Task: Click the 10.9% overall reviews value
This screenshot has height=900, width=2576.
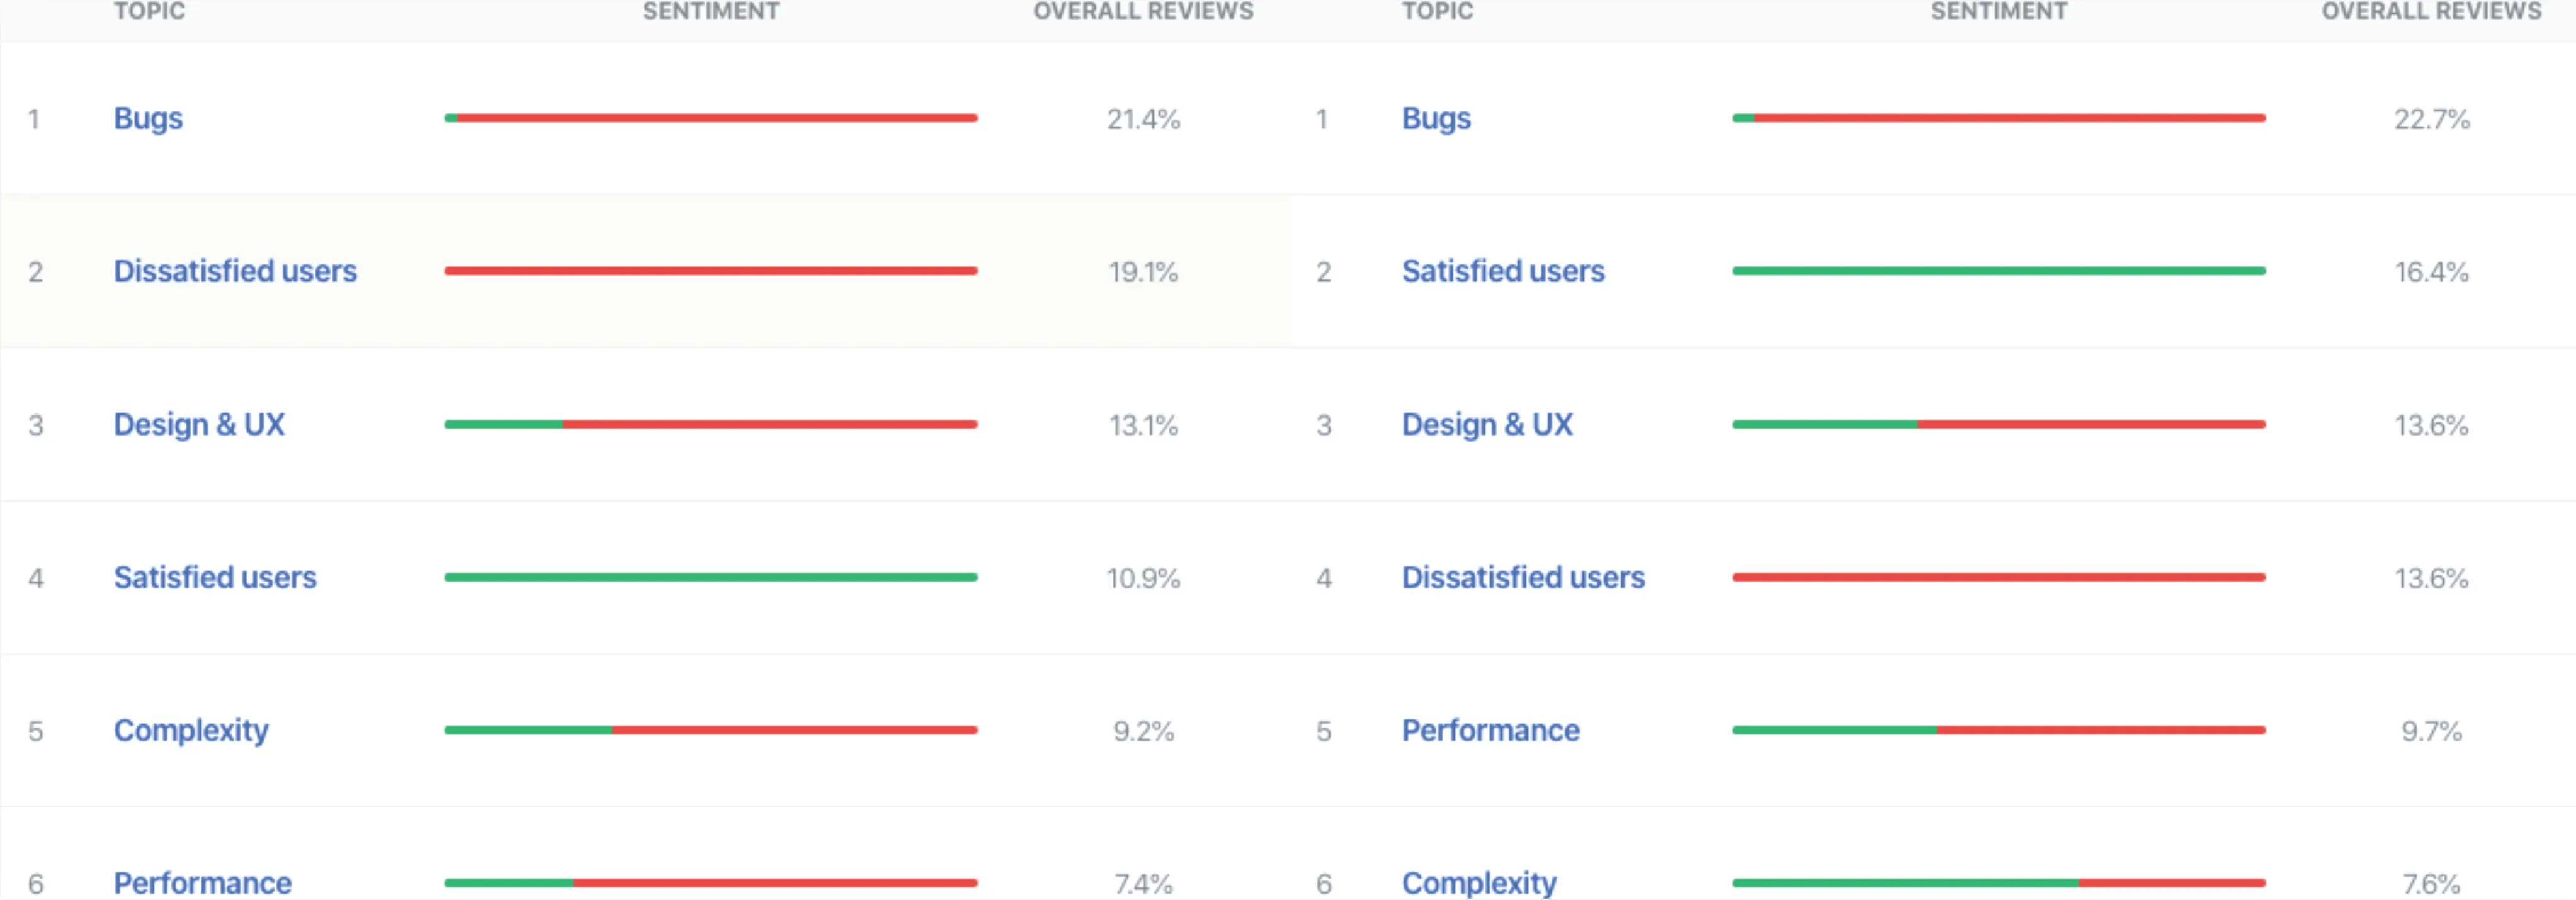Action: click(x=1143, y=578)
